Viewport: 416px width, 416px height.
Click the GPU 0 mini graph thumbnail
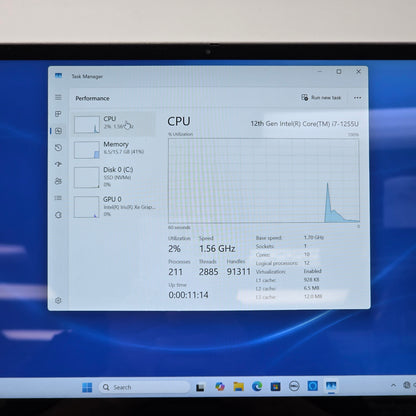[87, 207]
